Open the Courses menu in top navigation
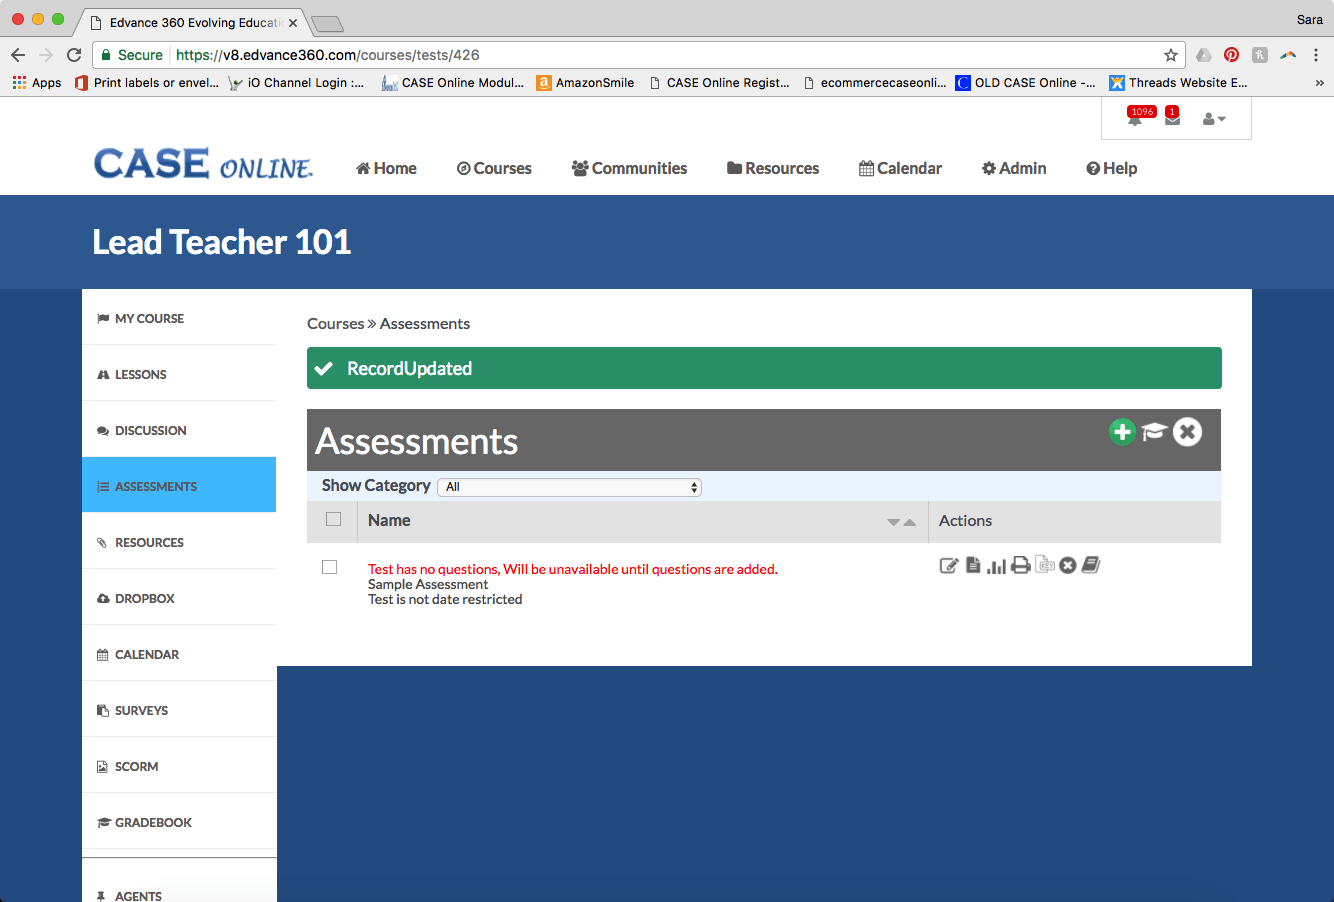The width and height of the screenshot is (1334, 902). [x=494, y=168]
